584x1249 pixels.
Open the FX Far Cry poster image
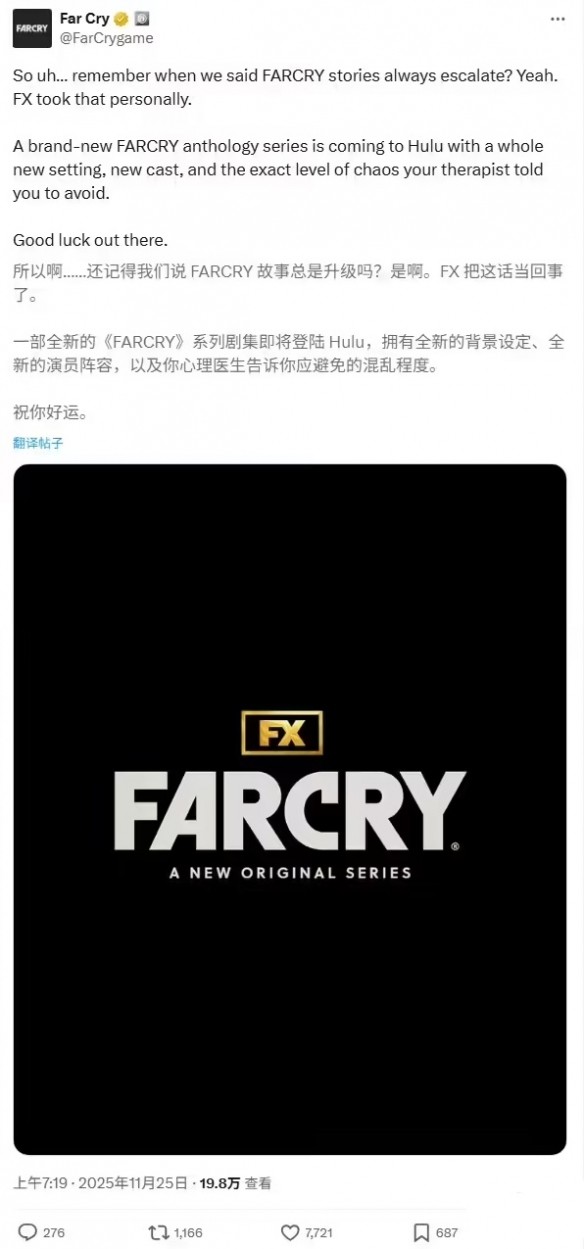(290, 809)
